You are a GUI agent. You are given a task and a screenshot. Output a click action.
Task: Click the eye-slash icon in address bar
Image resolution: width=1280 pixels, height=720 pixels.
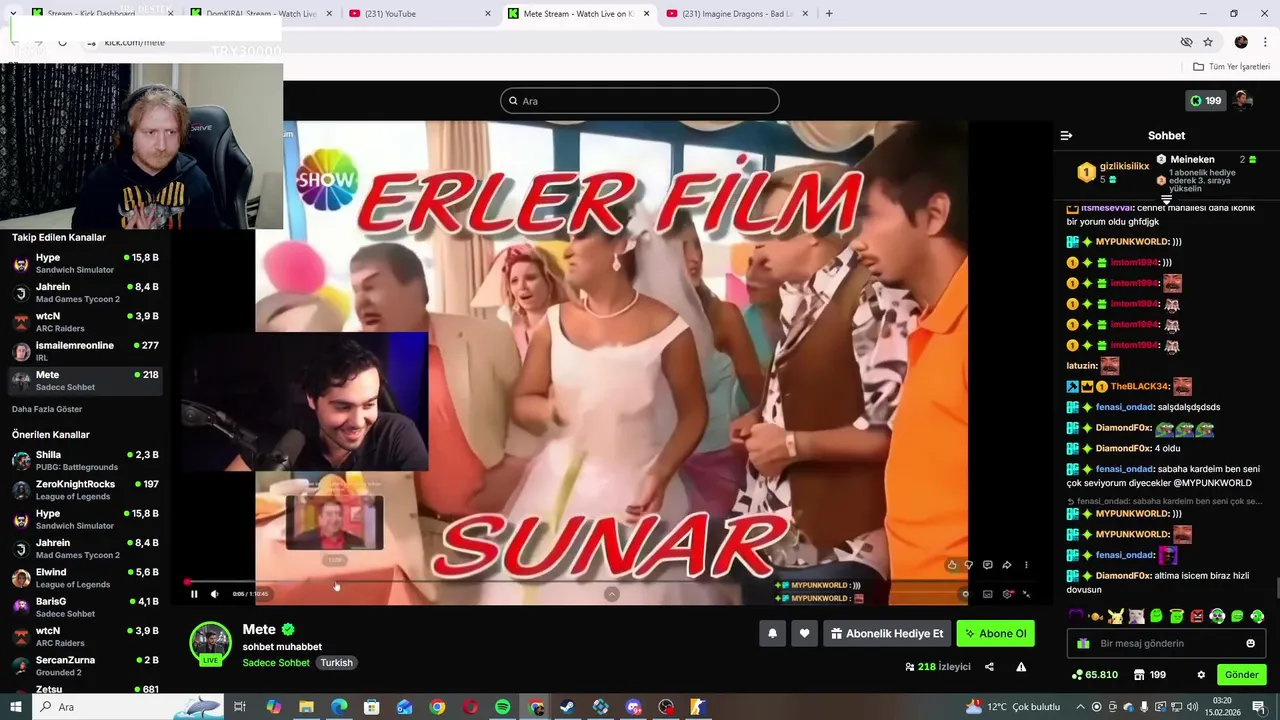pos(1186,42)
